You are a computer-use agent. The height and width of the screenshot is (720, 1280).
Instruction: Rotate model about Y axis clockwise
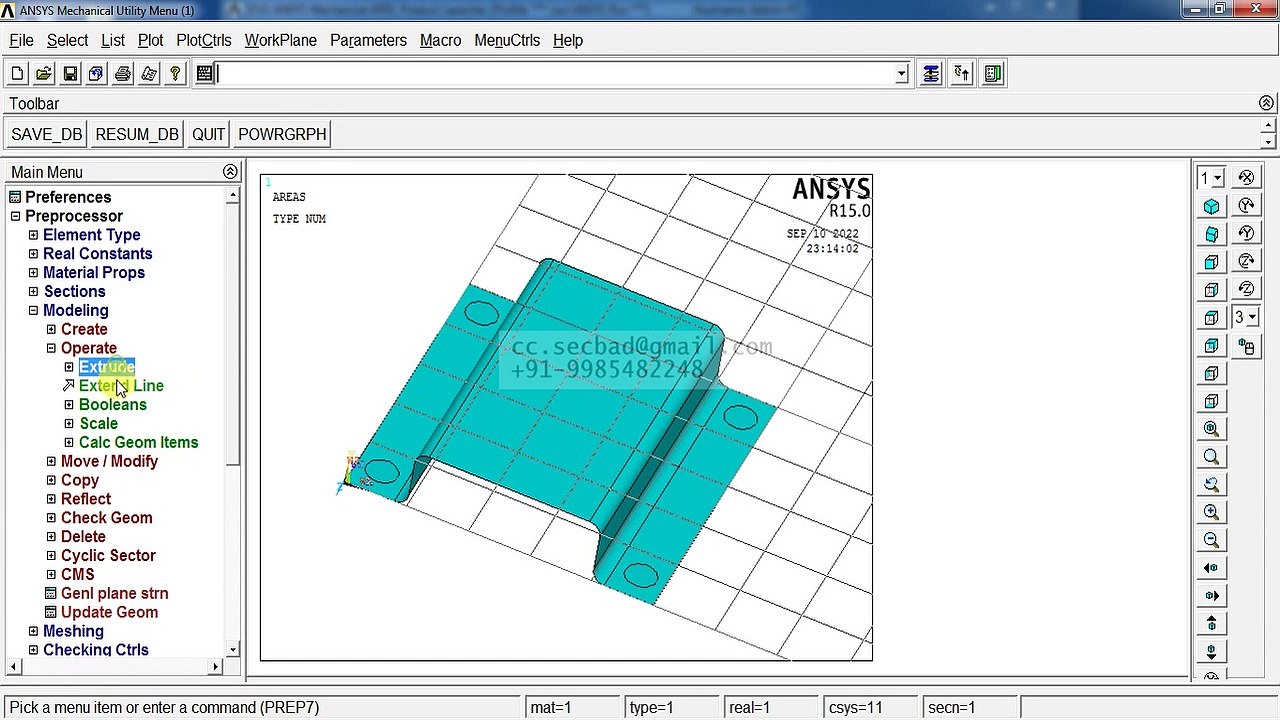tap(1246, 206)
